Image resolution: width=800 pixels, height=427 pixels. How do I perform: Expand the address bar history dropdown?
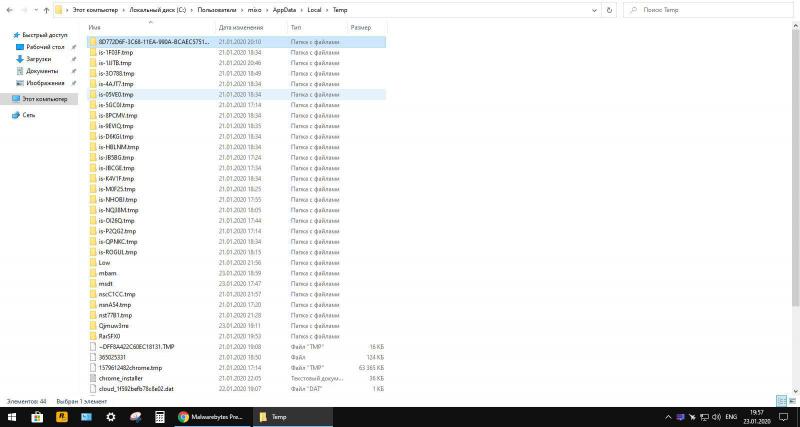(595, 9)
